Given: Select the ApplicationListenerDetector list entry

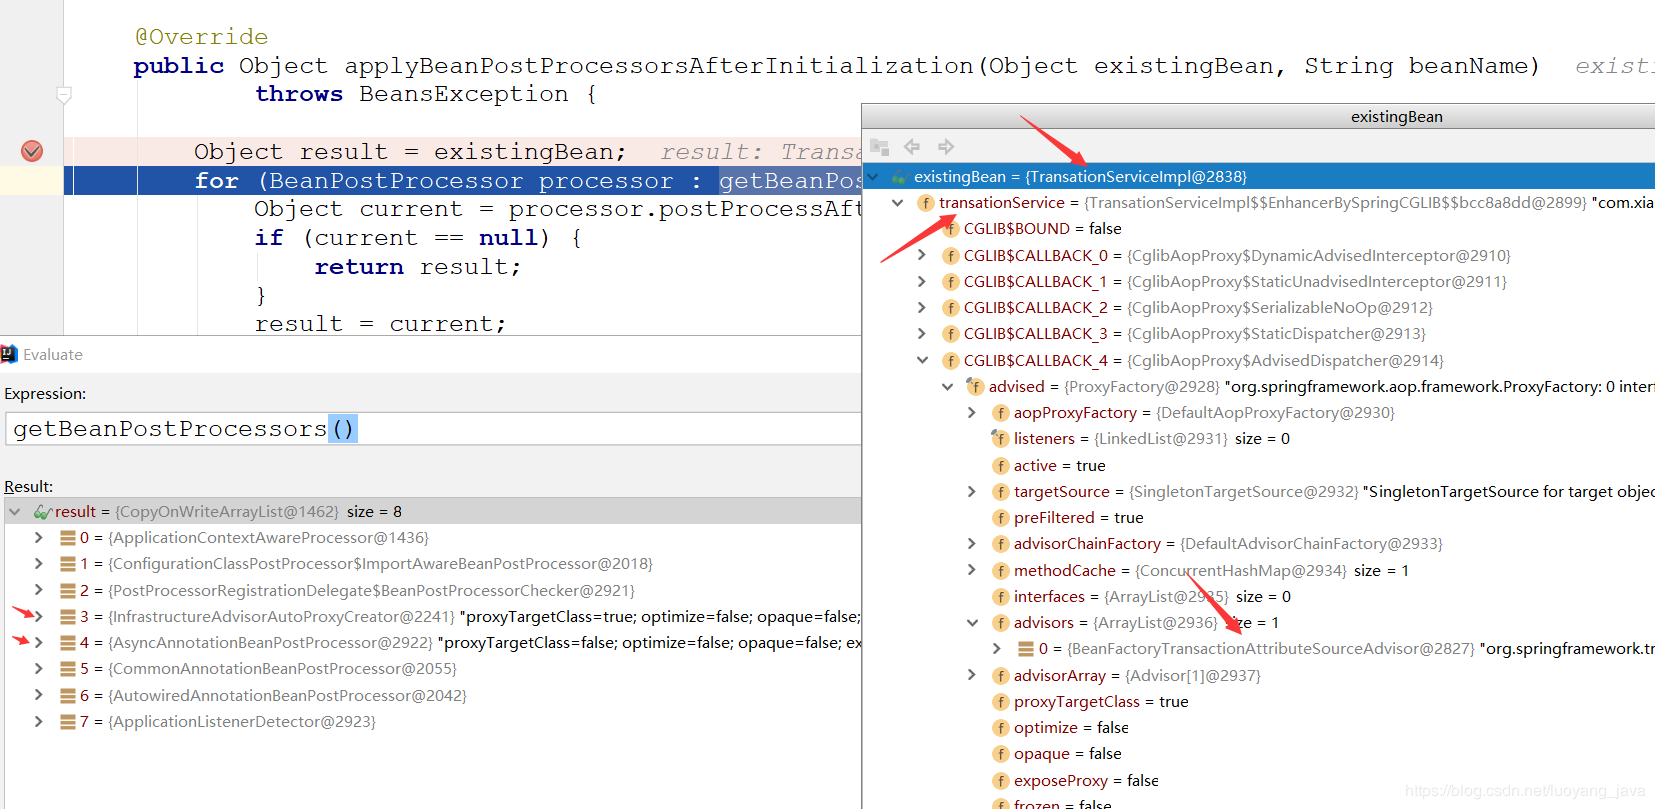Looking at the screenshot, I should tap(241, 722).
